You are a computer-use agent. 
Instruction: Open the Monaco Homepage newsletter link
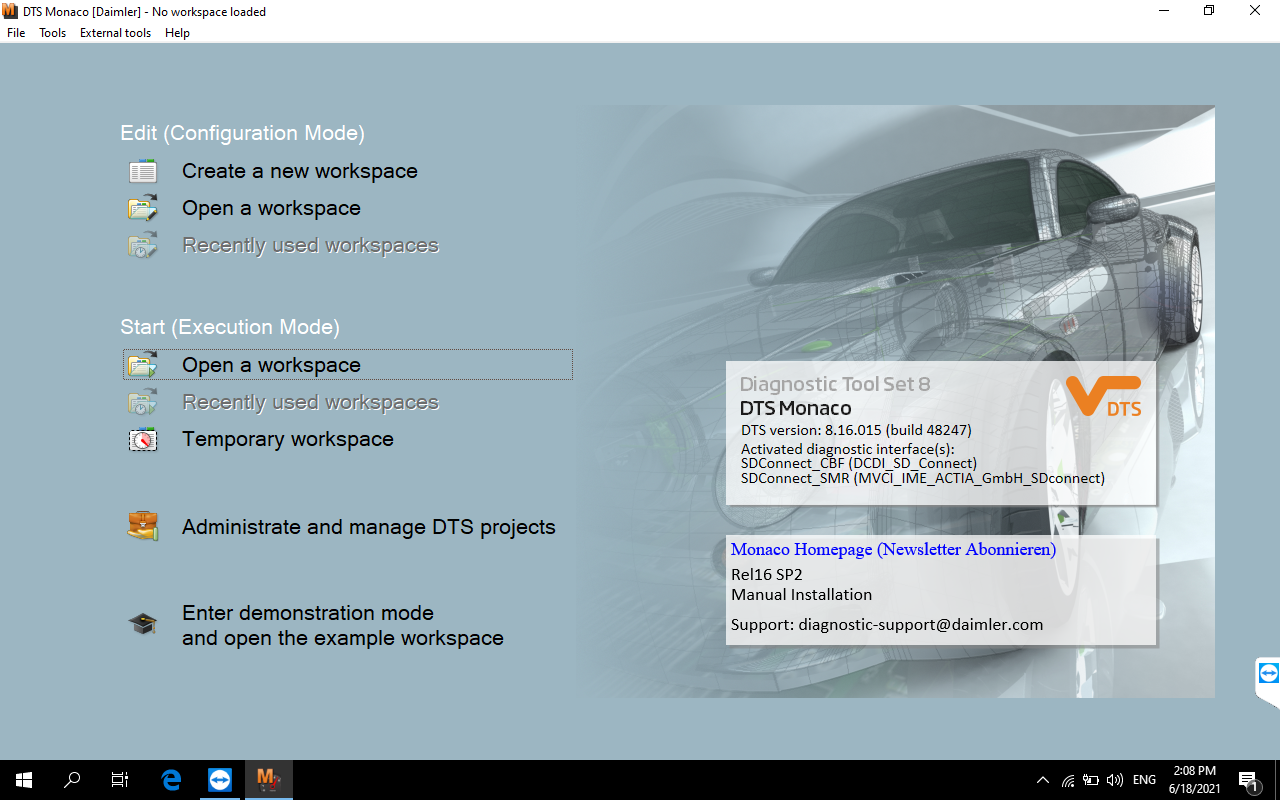[893, 549]
